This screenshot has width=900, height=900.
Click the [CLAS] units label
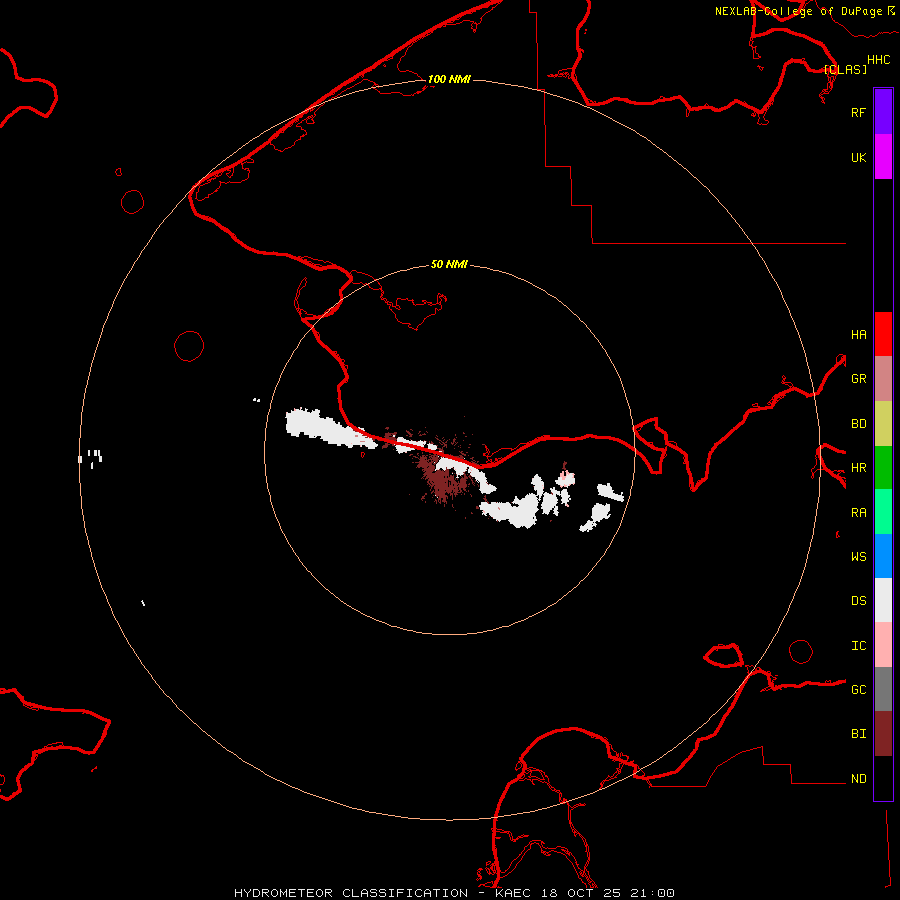pos(845,69)
